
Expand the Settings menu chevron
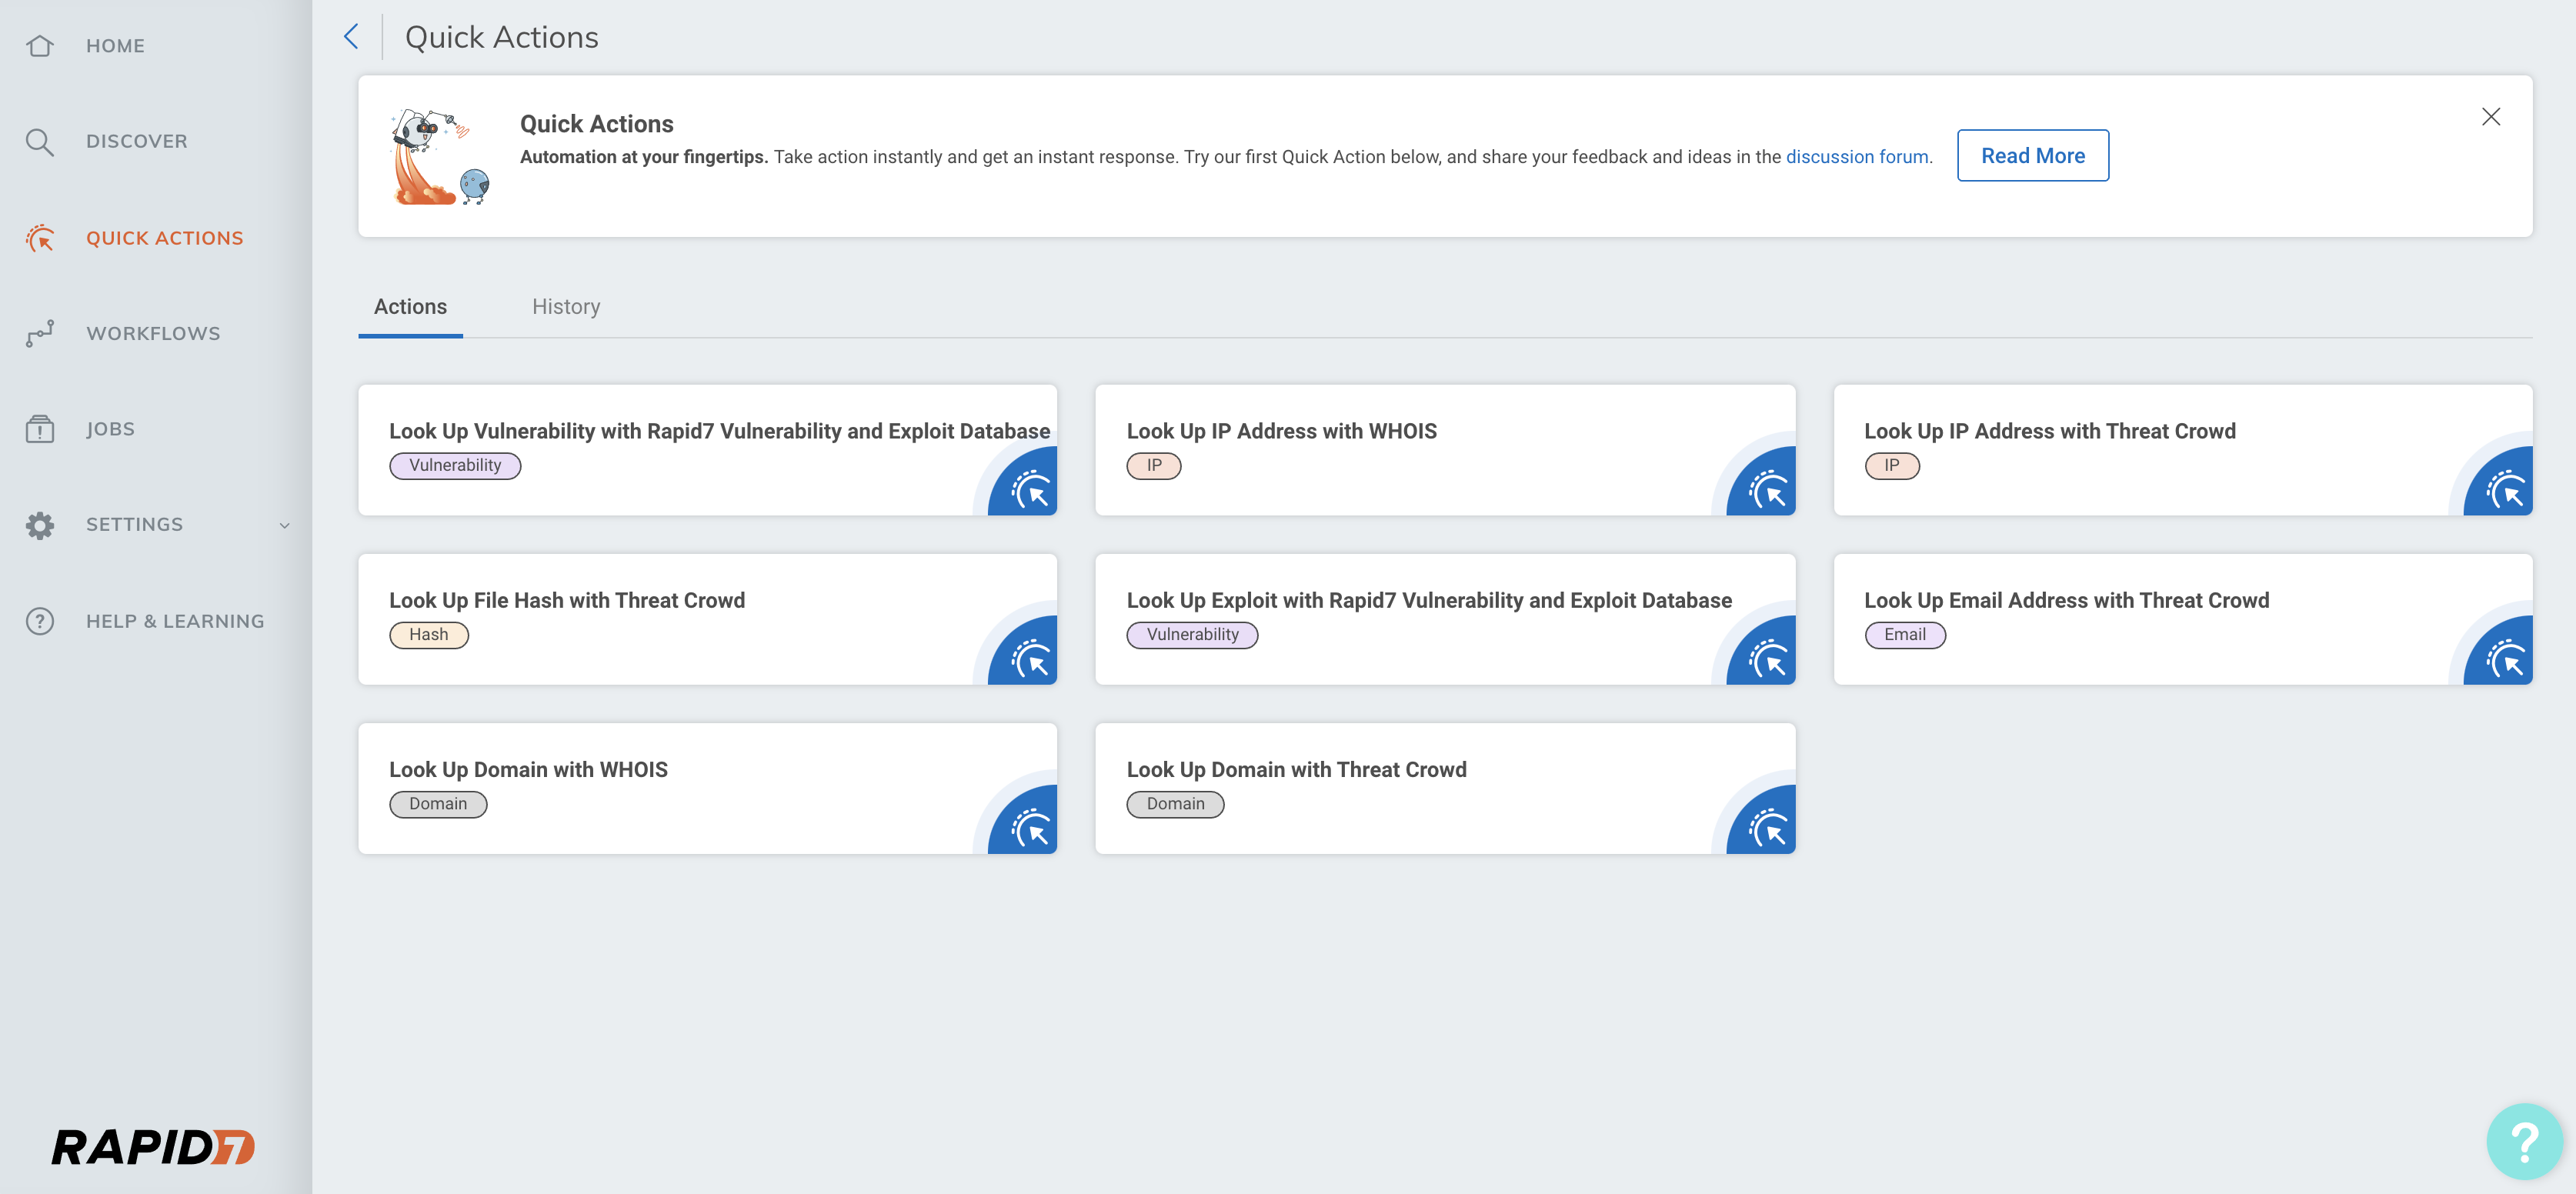[x=285, y=525]
